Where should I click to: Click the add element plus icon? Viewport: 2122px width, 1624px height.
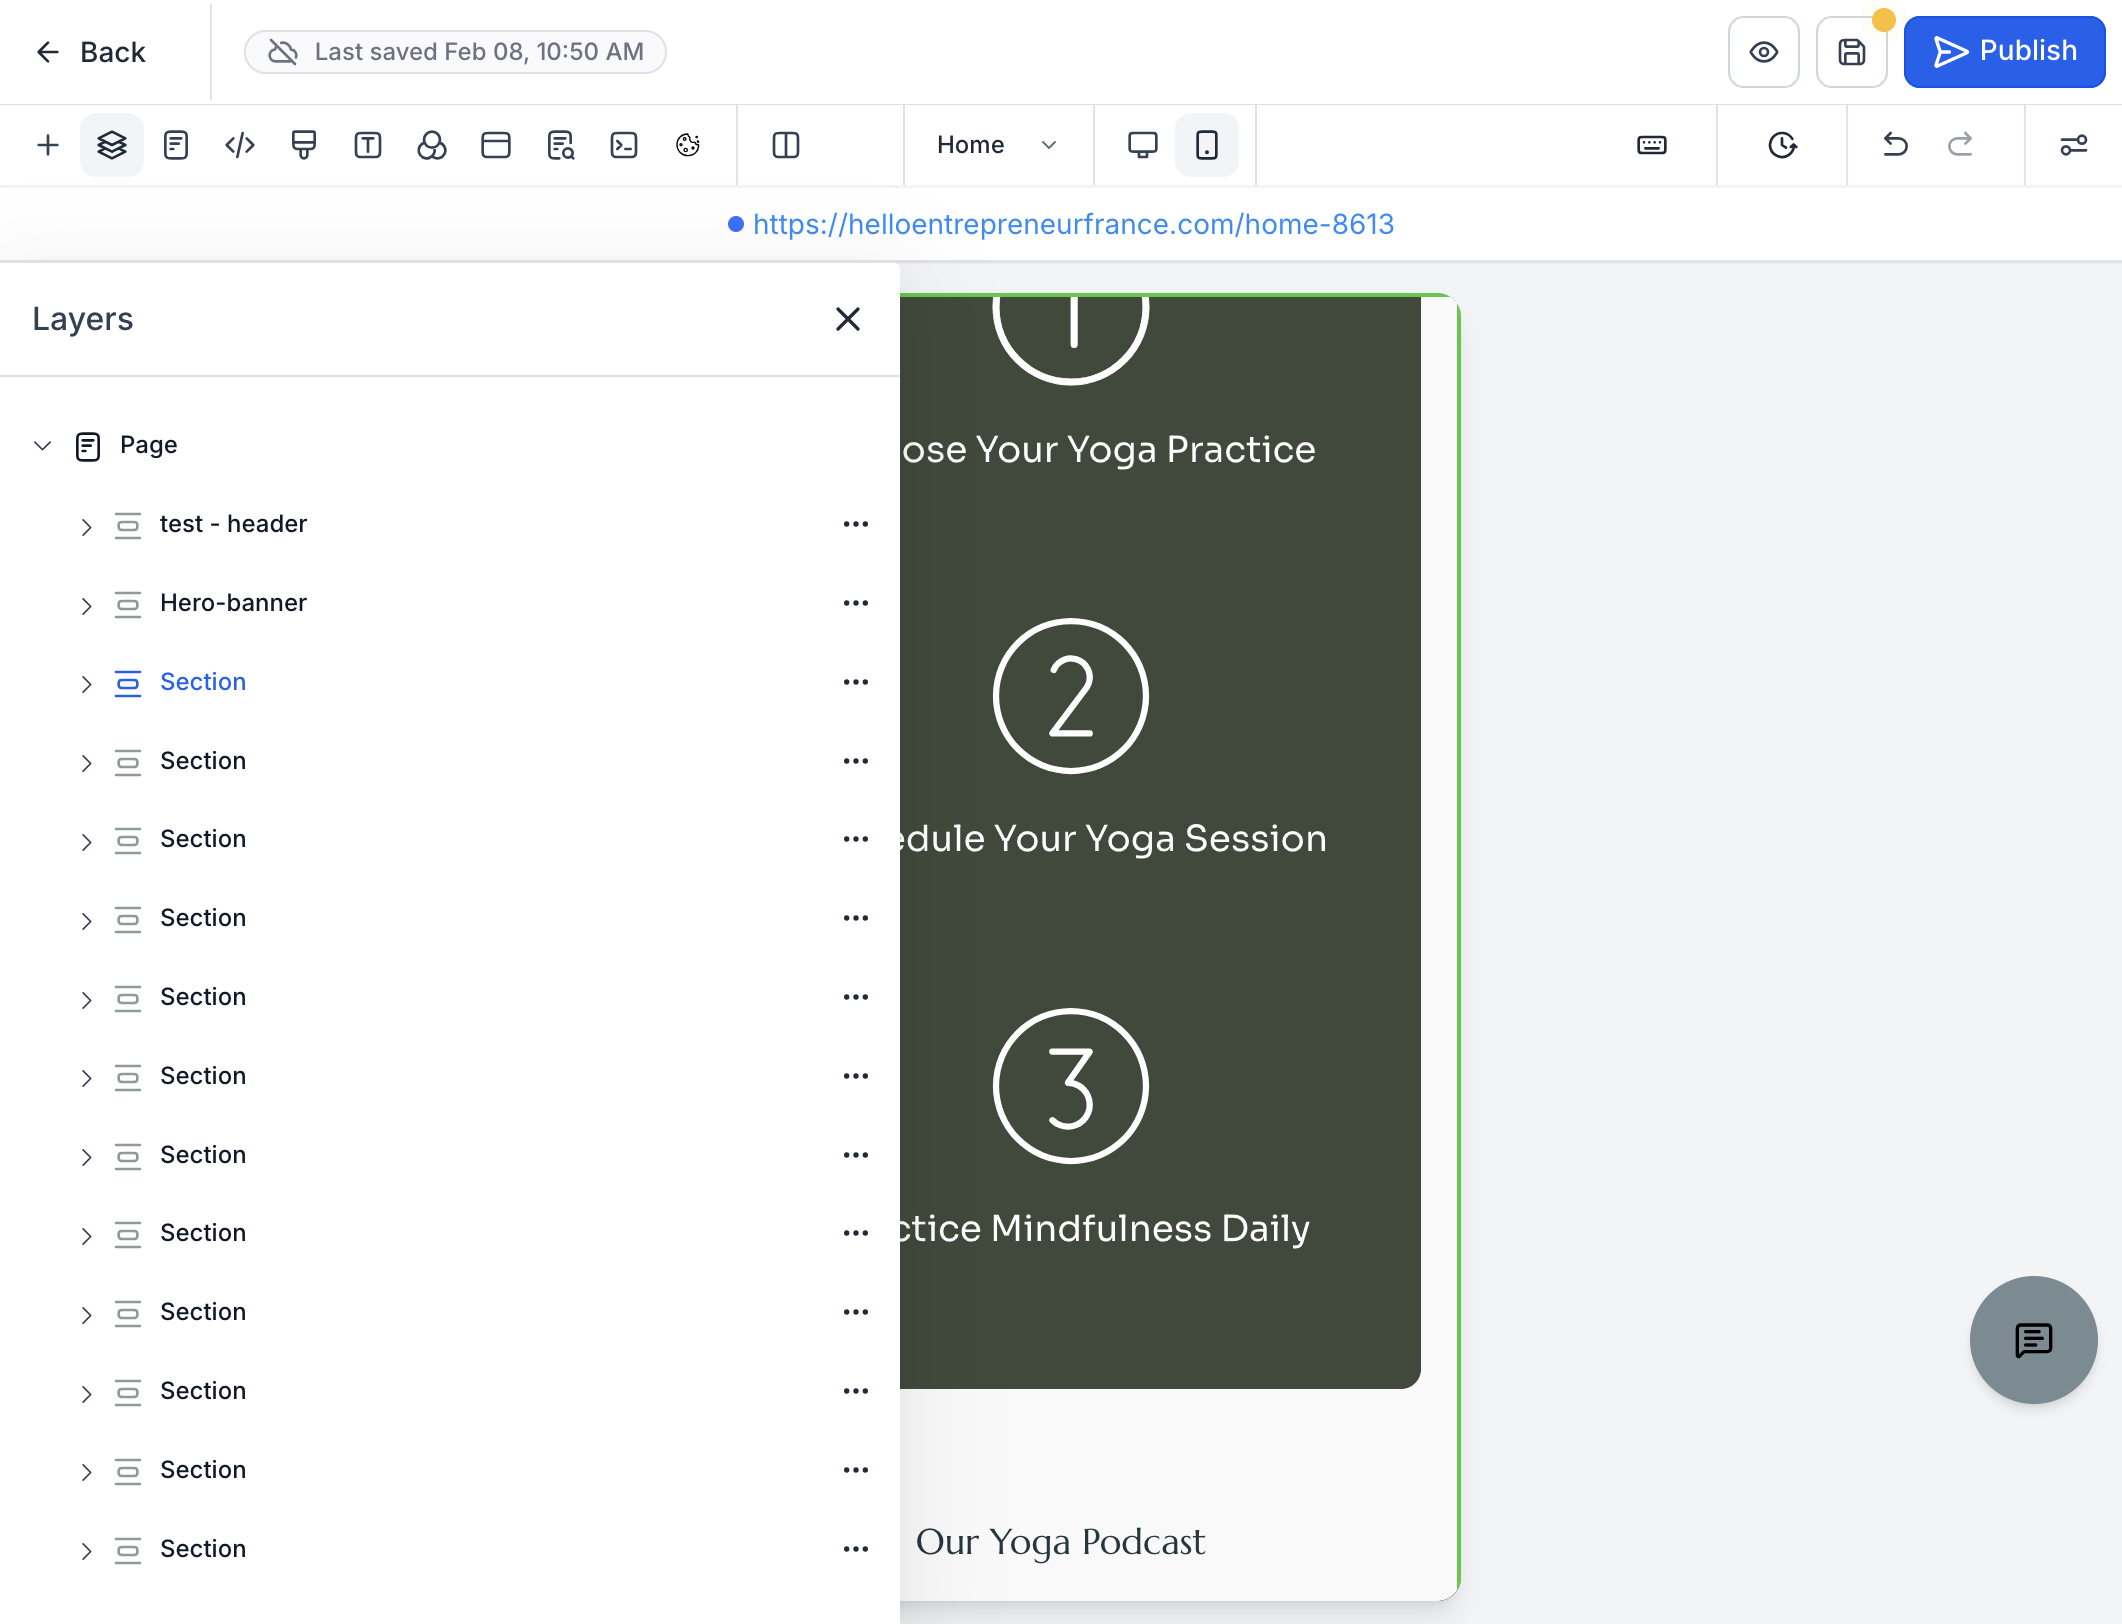click(47, 145)
